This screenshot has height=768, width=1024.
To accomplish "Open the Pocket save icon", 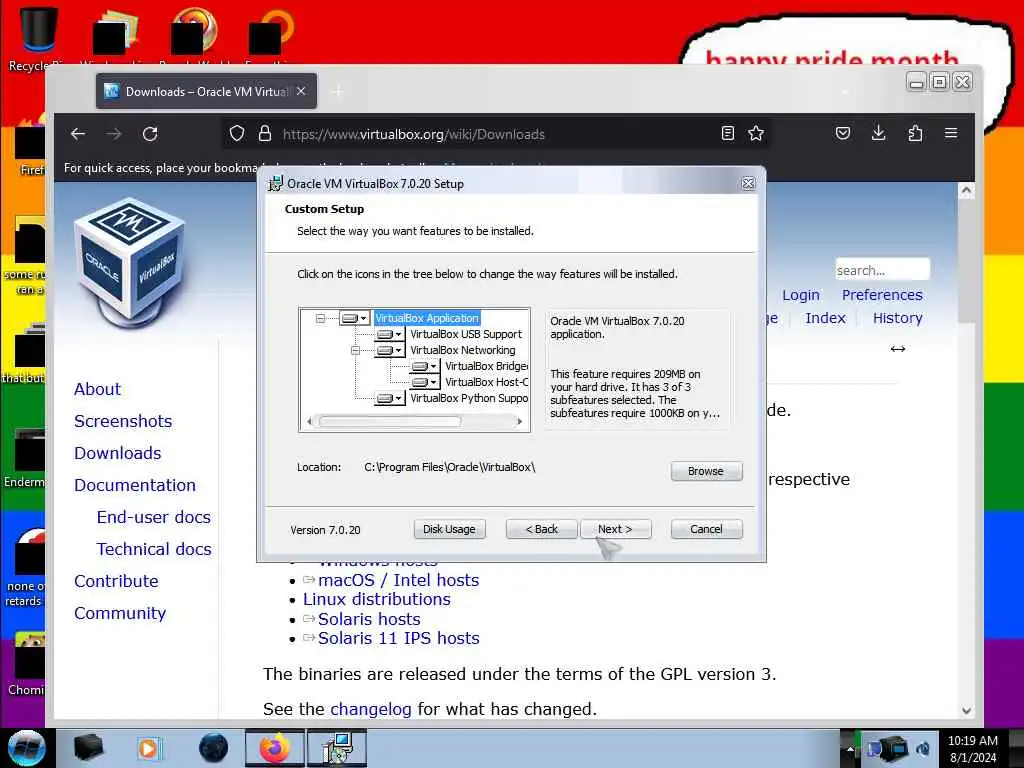I will (843, 134).
